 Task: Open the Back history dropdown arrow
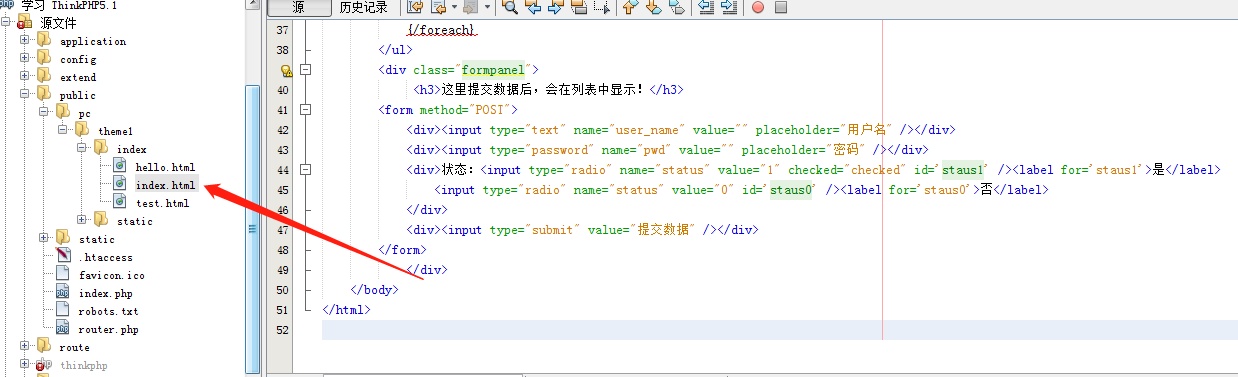coord(454,6)
